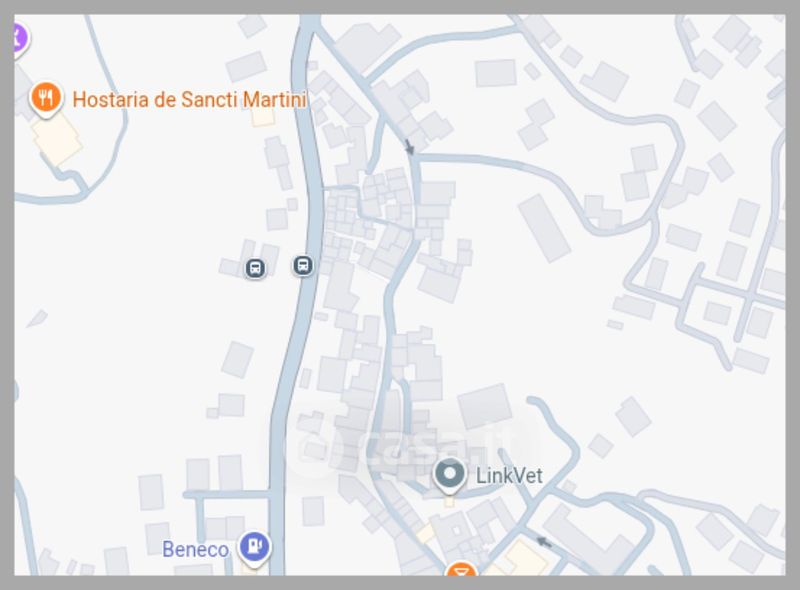Click the LinkVet location pin
The height and width of the screenshot is (590, 800).
[x=449, y=476]
